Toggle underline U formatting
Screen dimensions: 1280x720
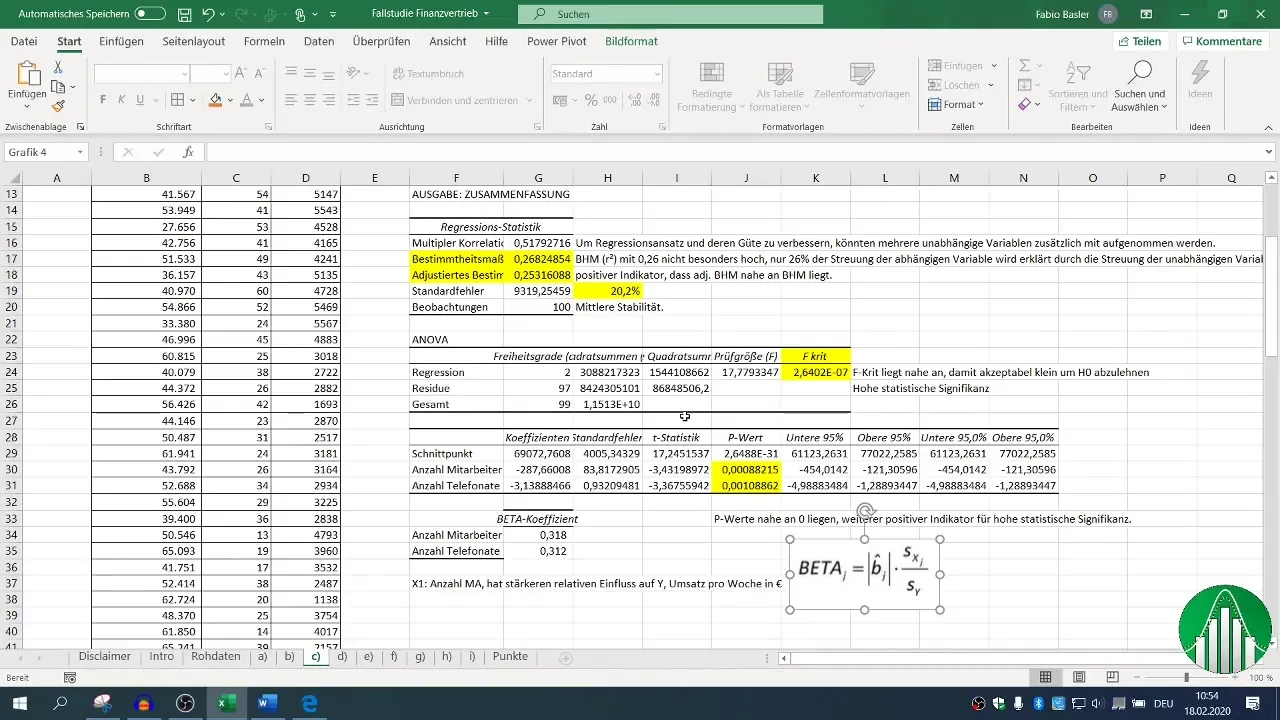tap(141, 100)
